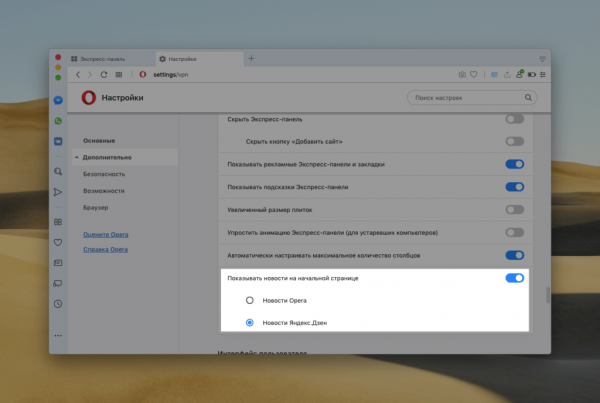
Task: Click the share icon in the toolbar
Action: click(507, 75)
